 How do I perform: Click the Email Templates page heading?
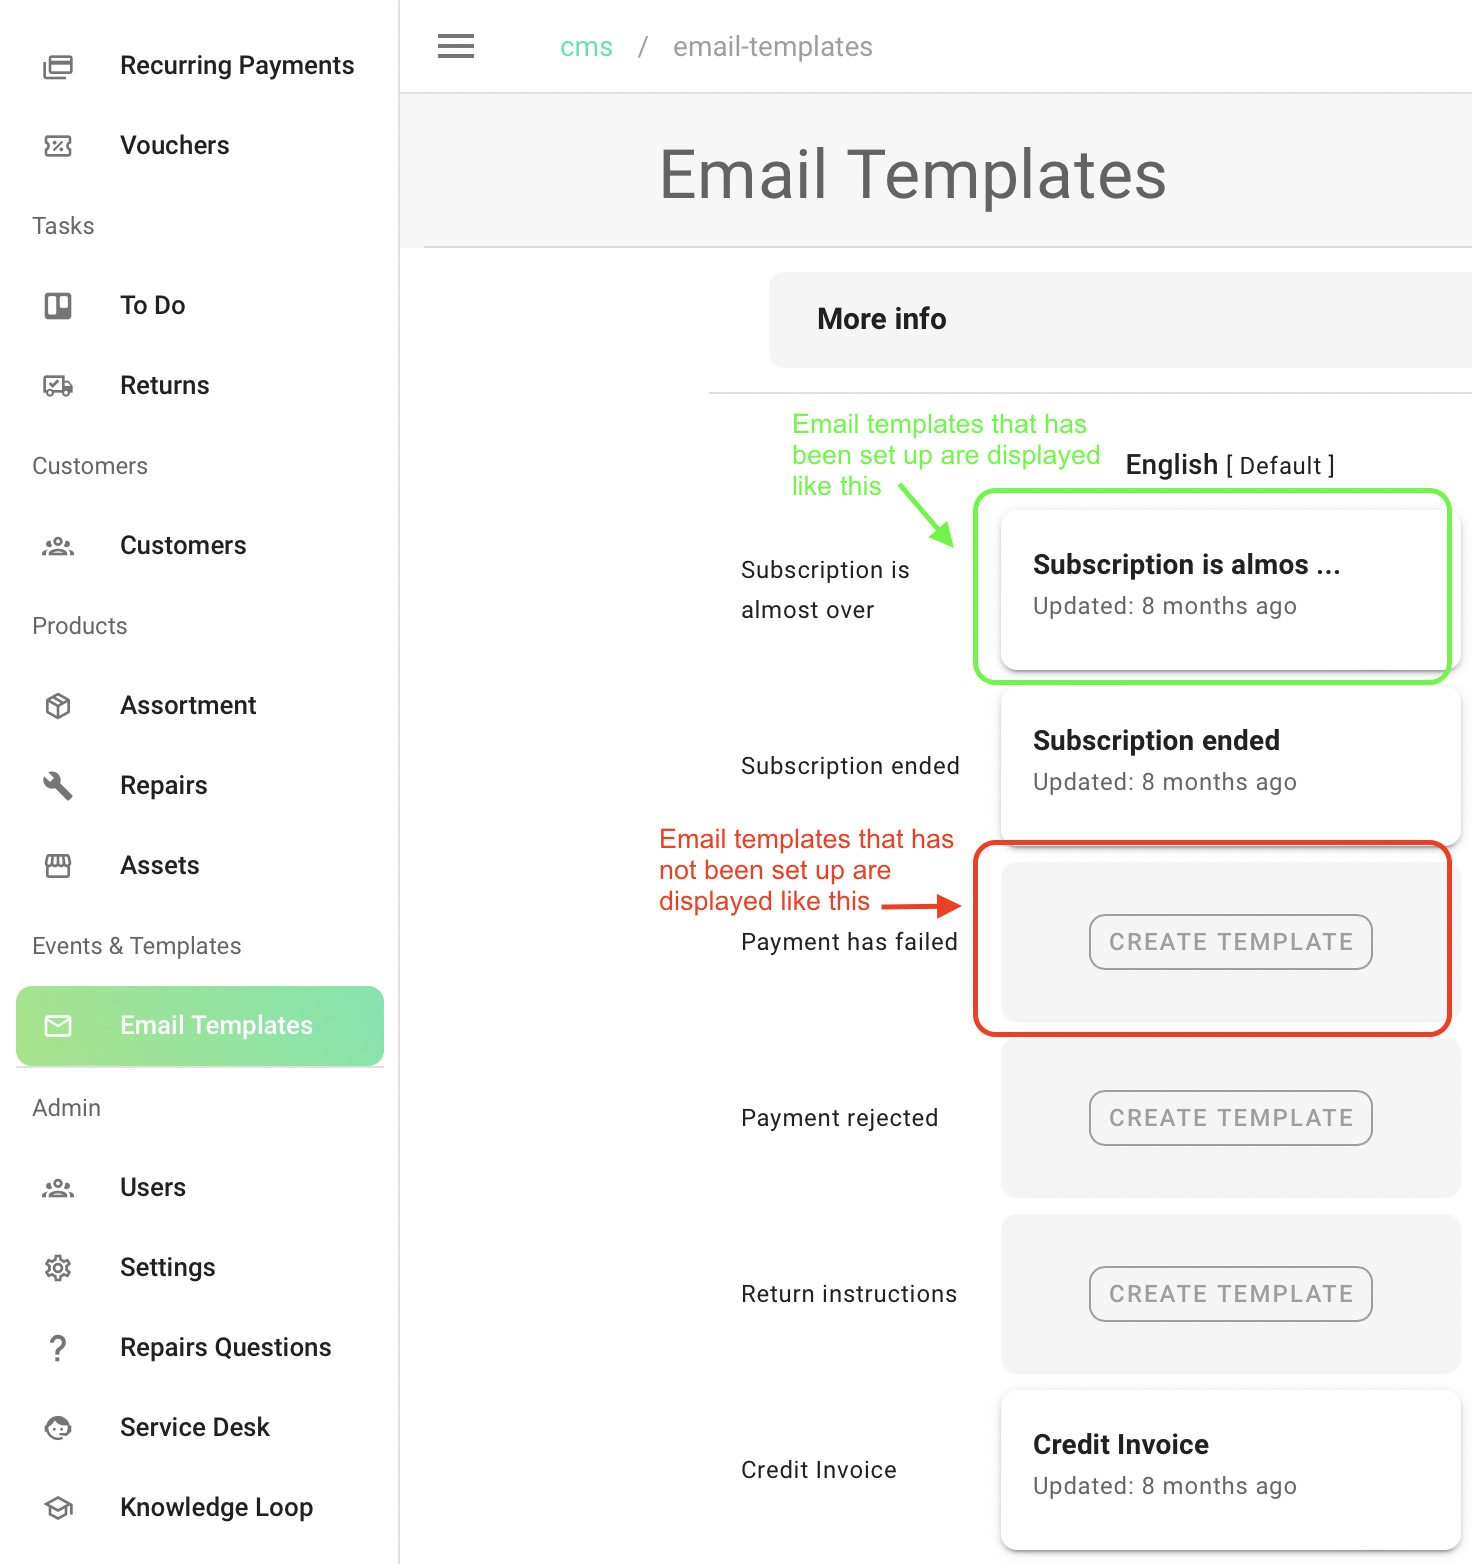point(913,175)
